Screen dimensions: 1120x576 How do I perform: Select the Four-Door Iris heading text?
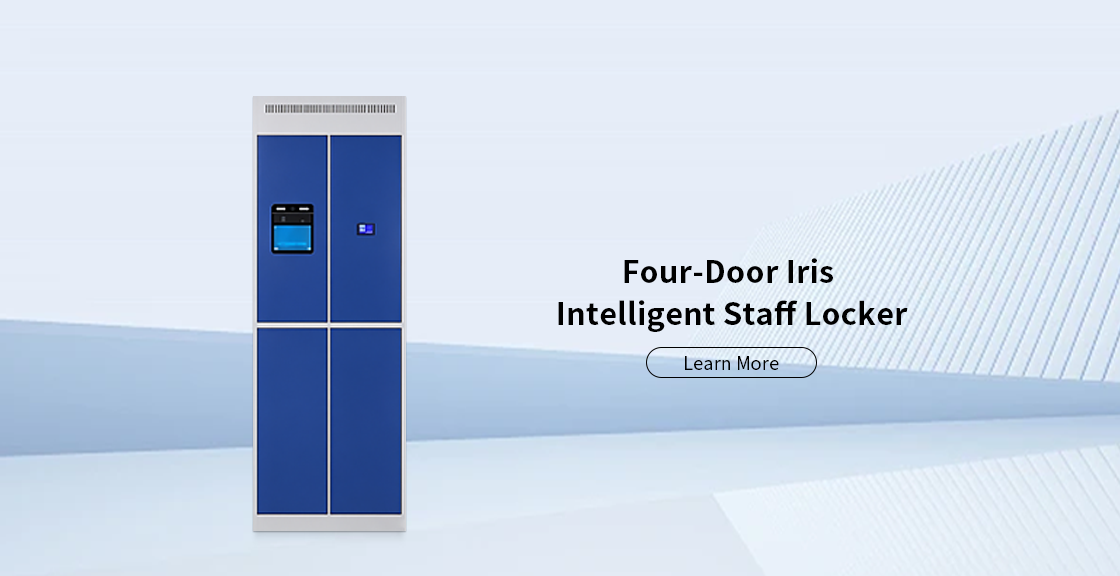coord(729,271)
